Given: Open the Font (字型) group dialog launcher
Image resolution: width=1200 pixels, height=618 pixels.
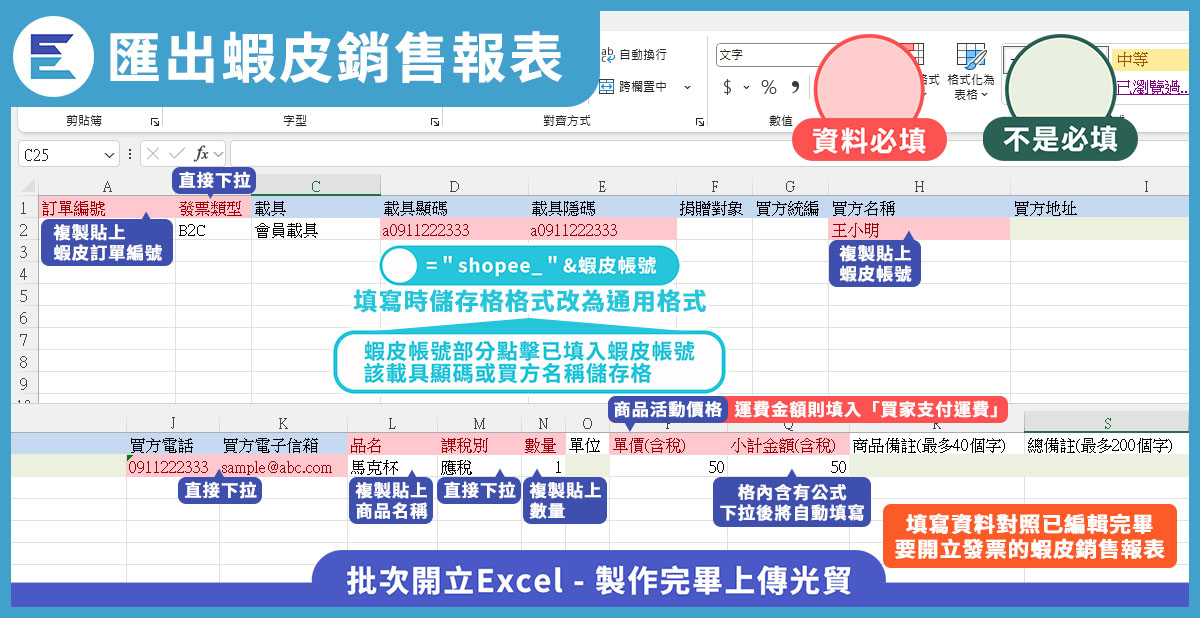Looking at the screenshot, I should pyautogui.click(x=434, y=121).
